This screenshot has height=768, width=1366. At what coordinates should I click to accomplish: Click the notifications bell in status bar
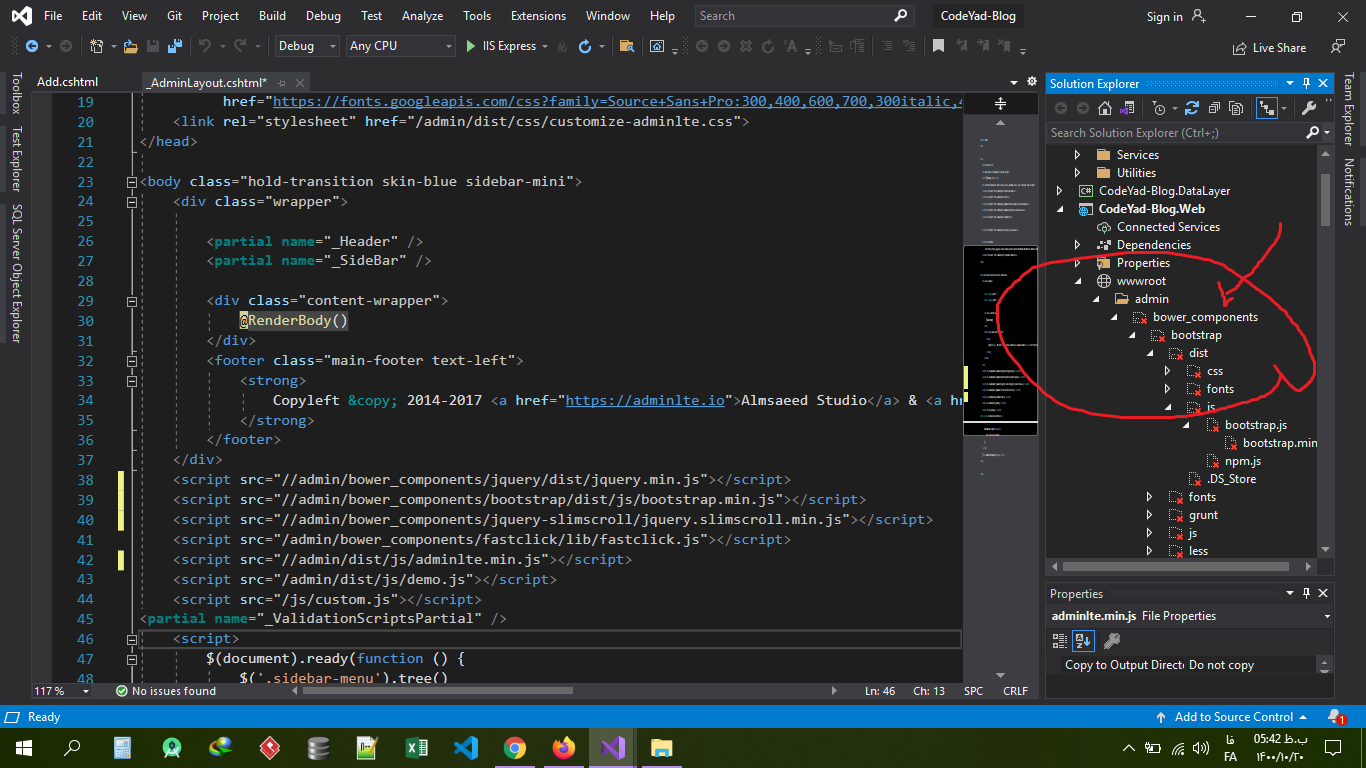click(1336, 716)
